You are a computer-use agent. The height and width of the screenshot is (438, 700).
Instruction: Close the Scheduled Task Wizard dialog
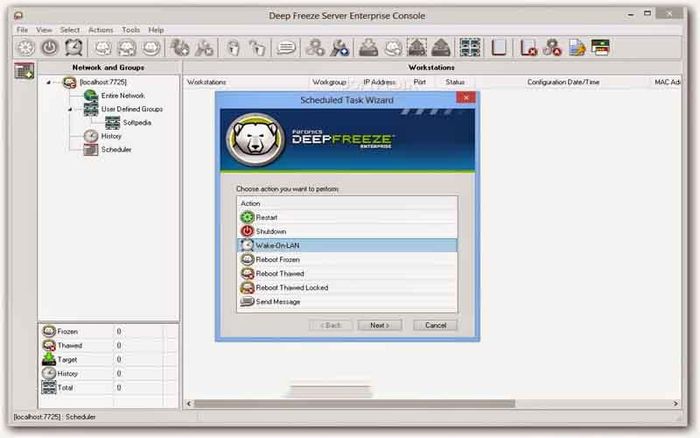pyautogui.click(x=466, y=97)
